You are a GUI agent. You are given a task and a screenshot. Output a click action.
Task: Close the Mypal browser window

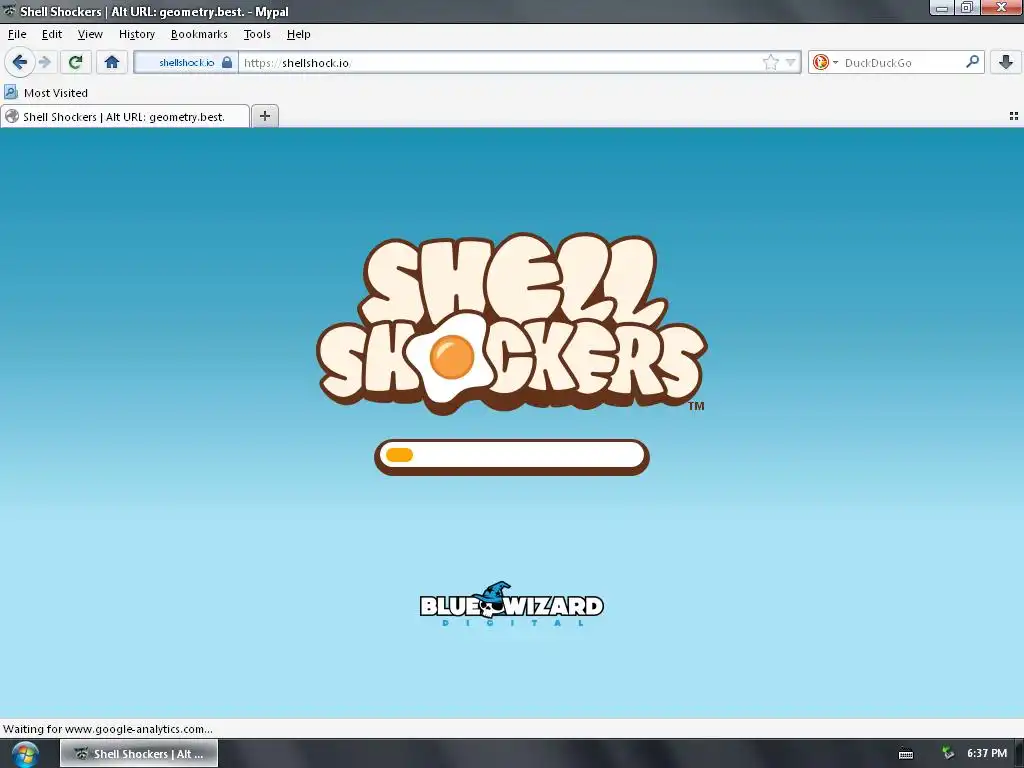1000,8
